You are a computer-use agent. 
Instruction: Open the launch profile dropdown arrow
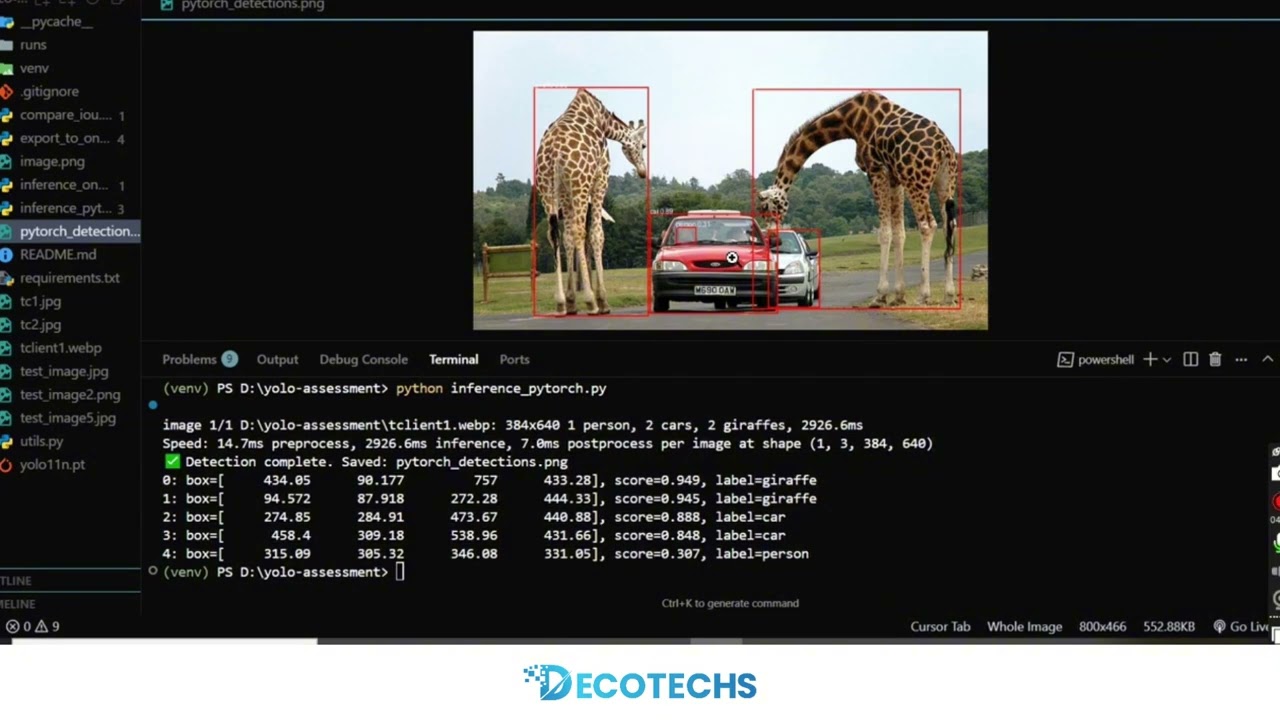[1167, 359]
